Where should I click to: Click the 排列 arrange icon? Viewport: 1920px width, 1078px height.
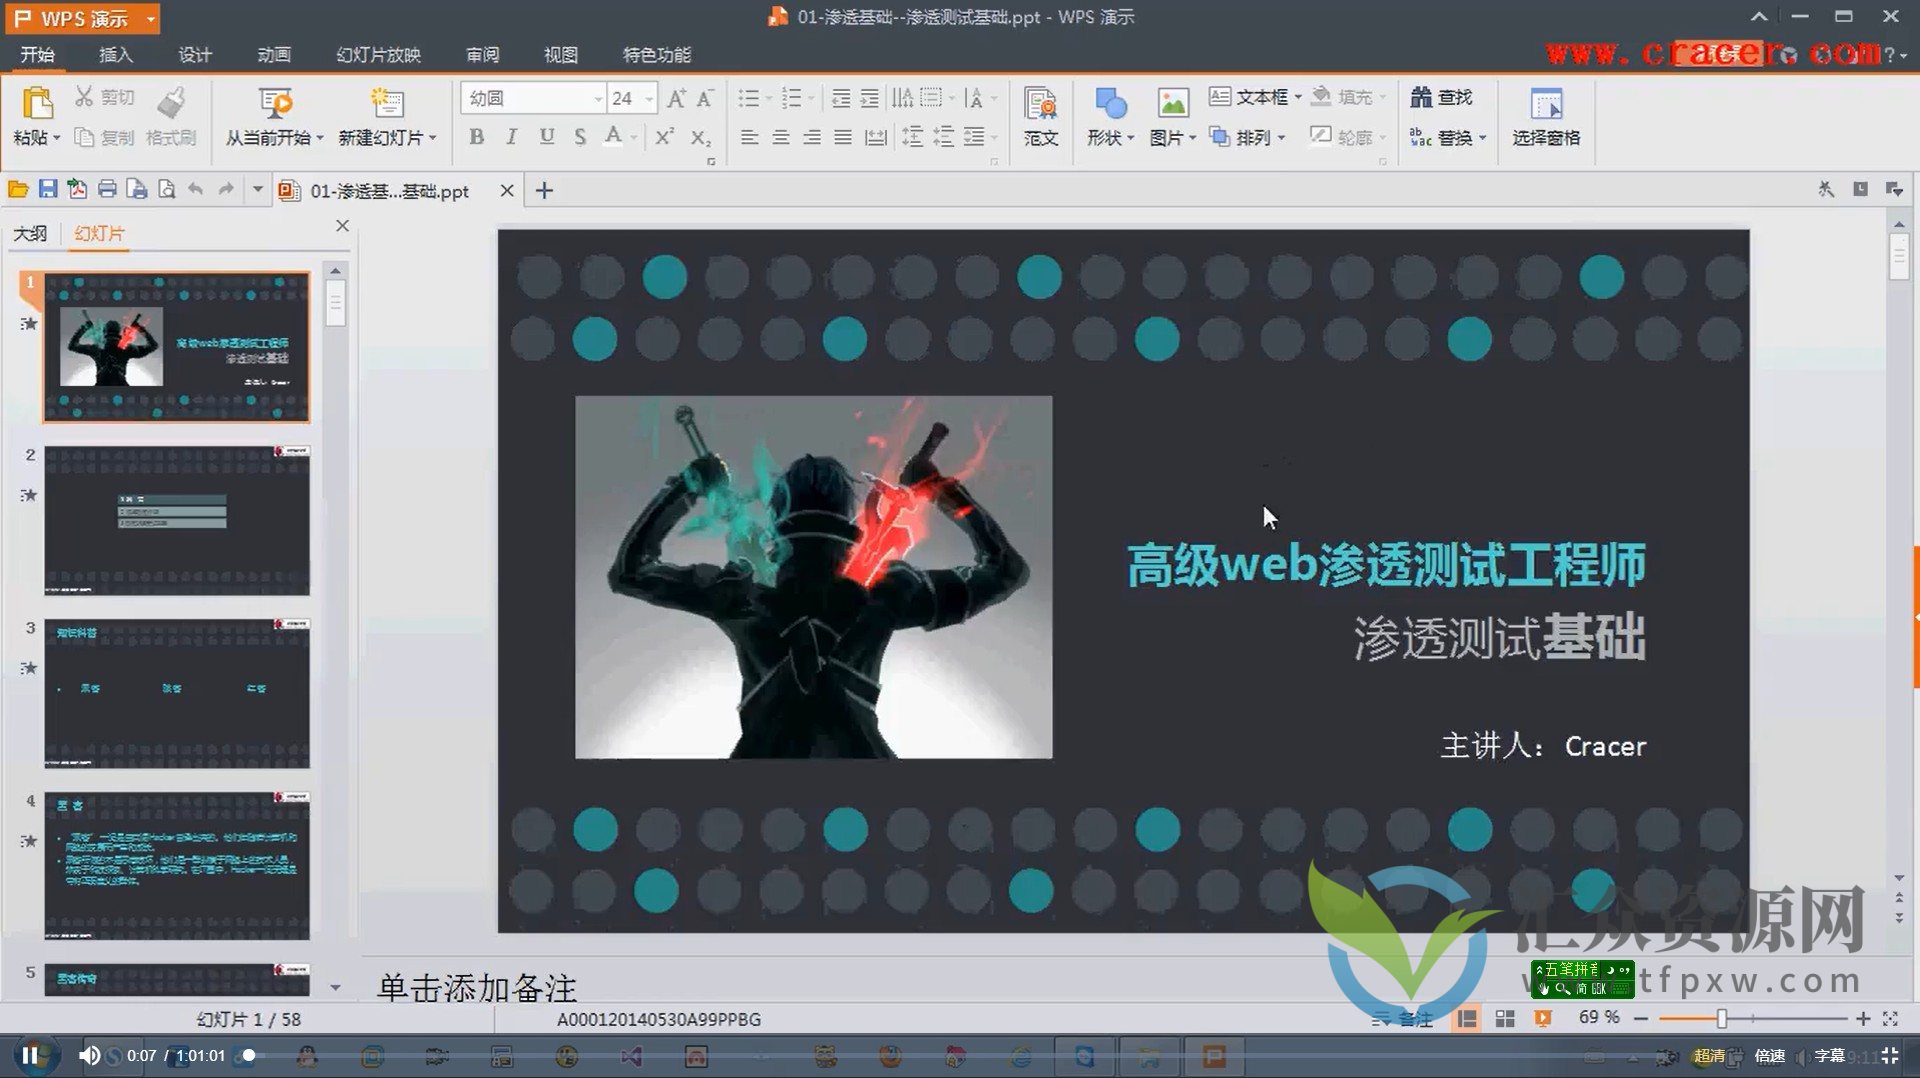1243,138
